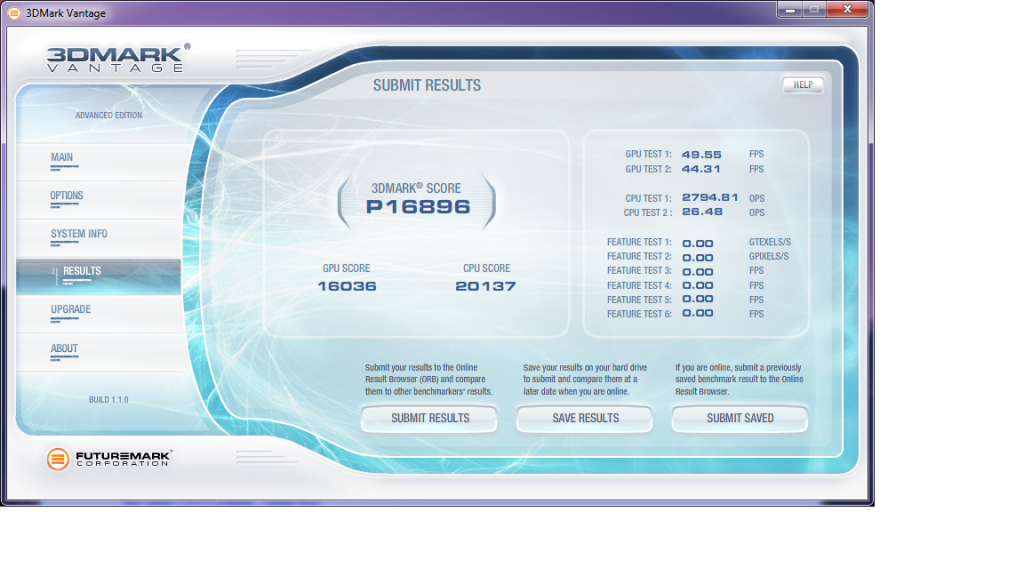1024x576 pixels.
Task: Click the Submit Results button
Action: [x=430, y=419]
